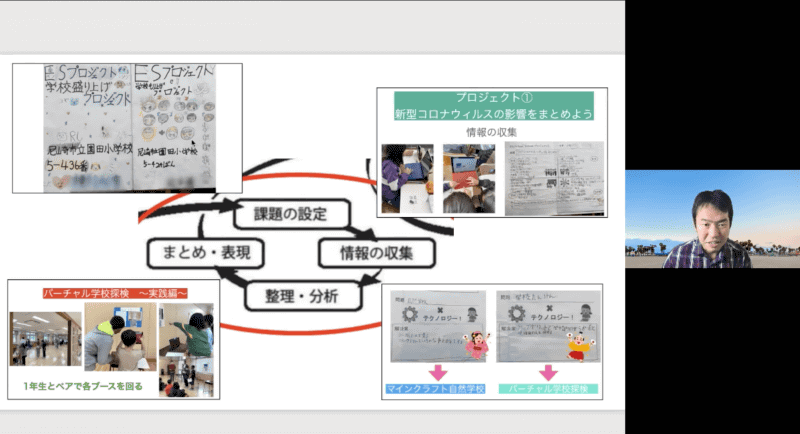800x434 pixels.
Task: Open the right ESプロジェクト poster with drawn faces
Action: click(x=174, y=127)
